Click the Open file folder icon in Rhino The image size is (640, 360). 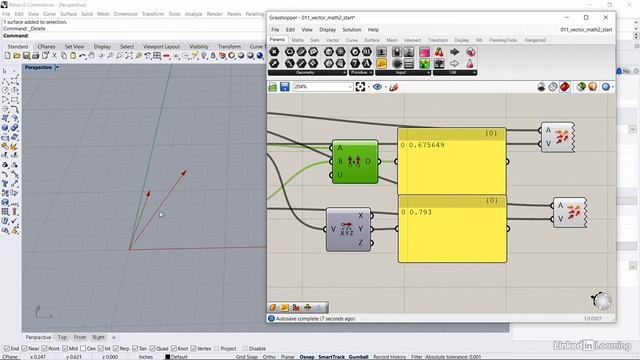17,56
